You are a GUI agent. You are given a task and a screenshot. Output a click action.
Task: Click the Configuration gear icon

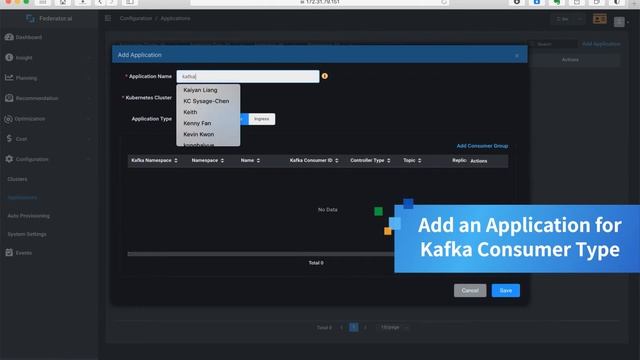pos(9,159)
